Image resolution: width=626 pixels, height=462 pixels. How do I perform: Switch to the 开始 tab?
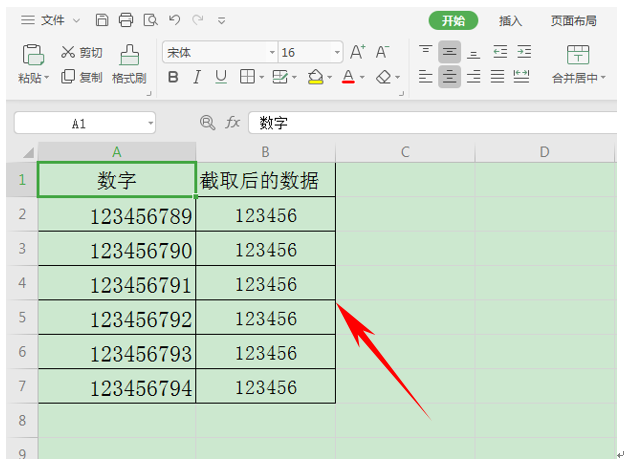(453, 20)
